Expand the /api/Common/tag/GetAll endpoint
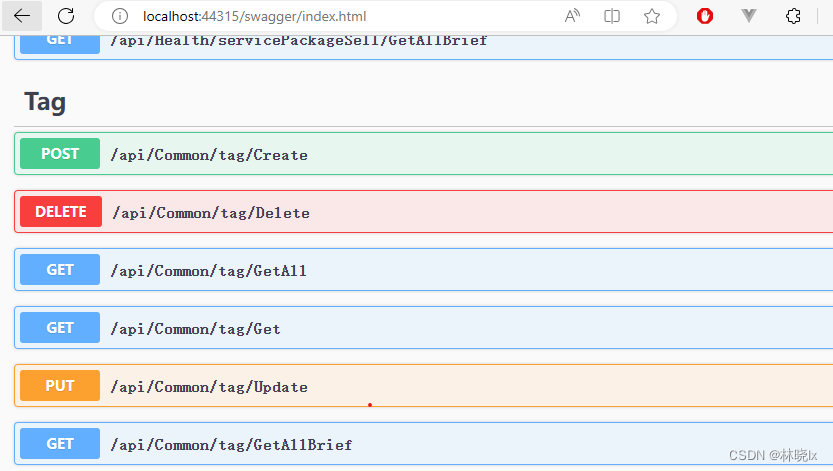 (208, 271)
